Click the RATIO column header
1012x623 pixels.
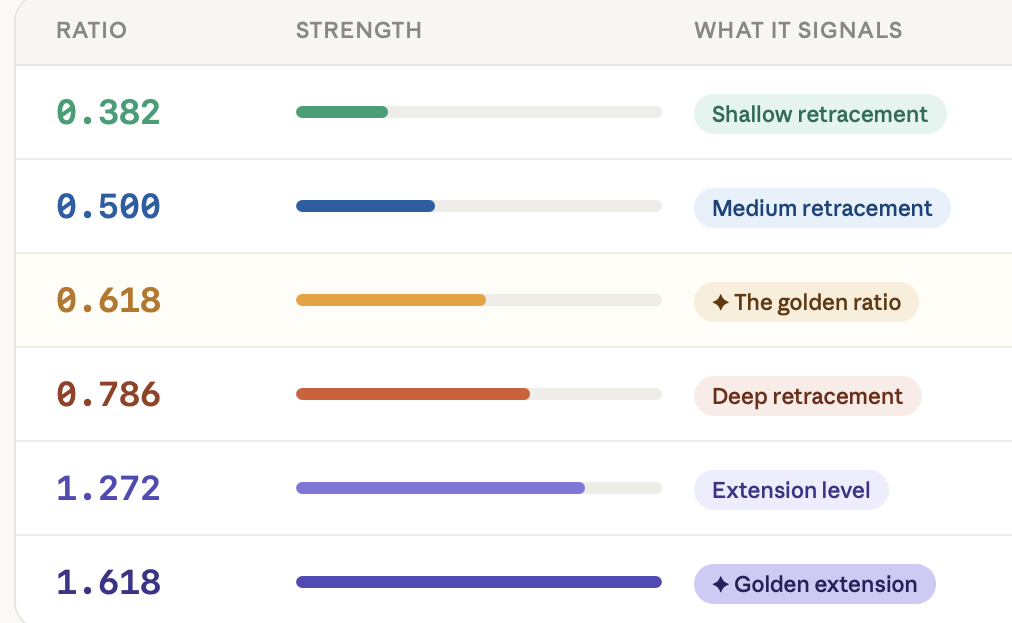click(x=92, y=30)
